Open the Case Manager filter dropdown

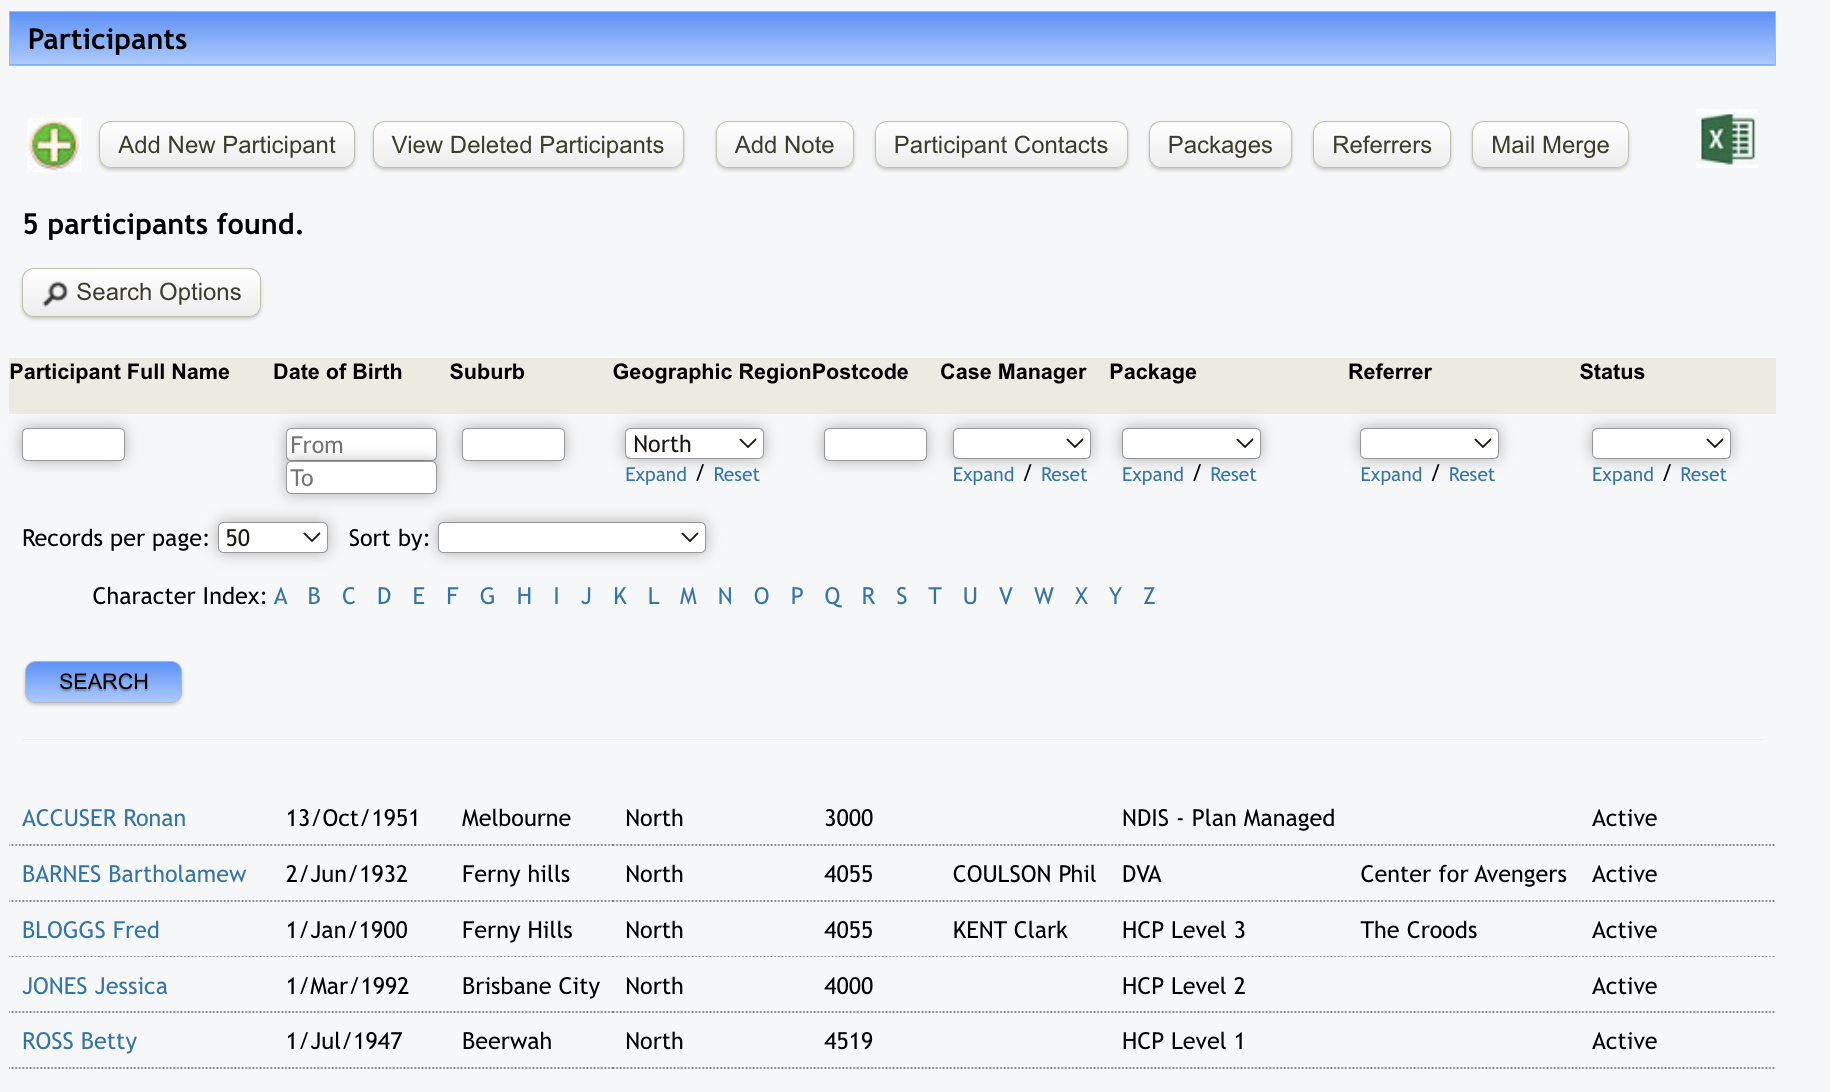point(1020,443)
